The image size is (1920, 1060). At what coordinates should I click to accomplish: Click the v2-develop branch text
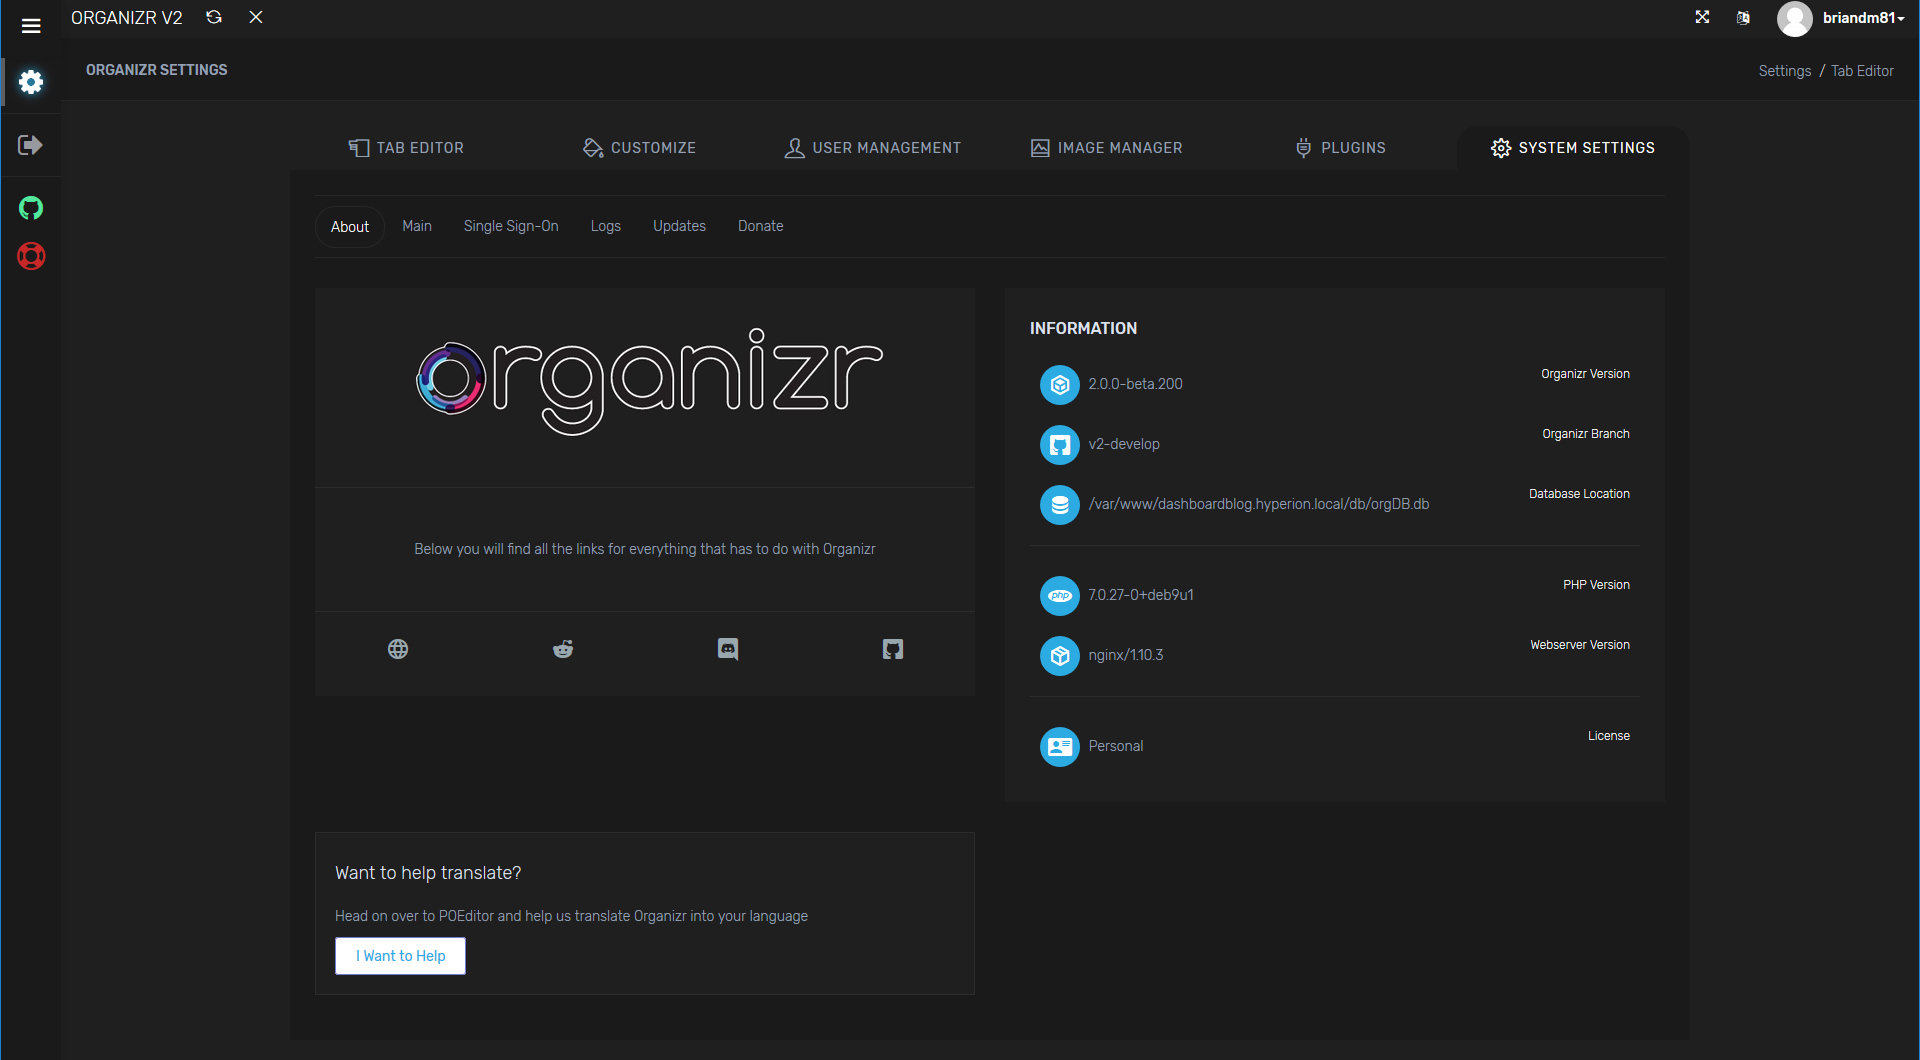point(1124,444)
